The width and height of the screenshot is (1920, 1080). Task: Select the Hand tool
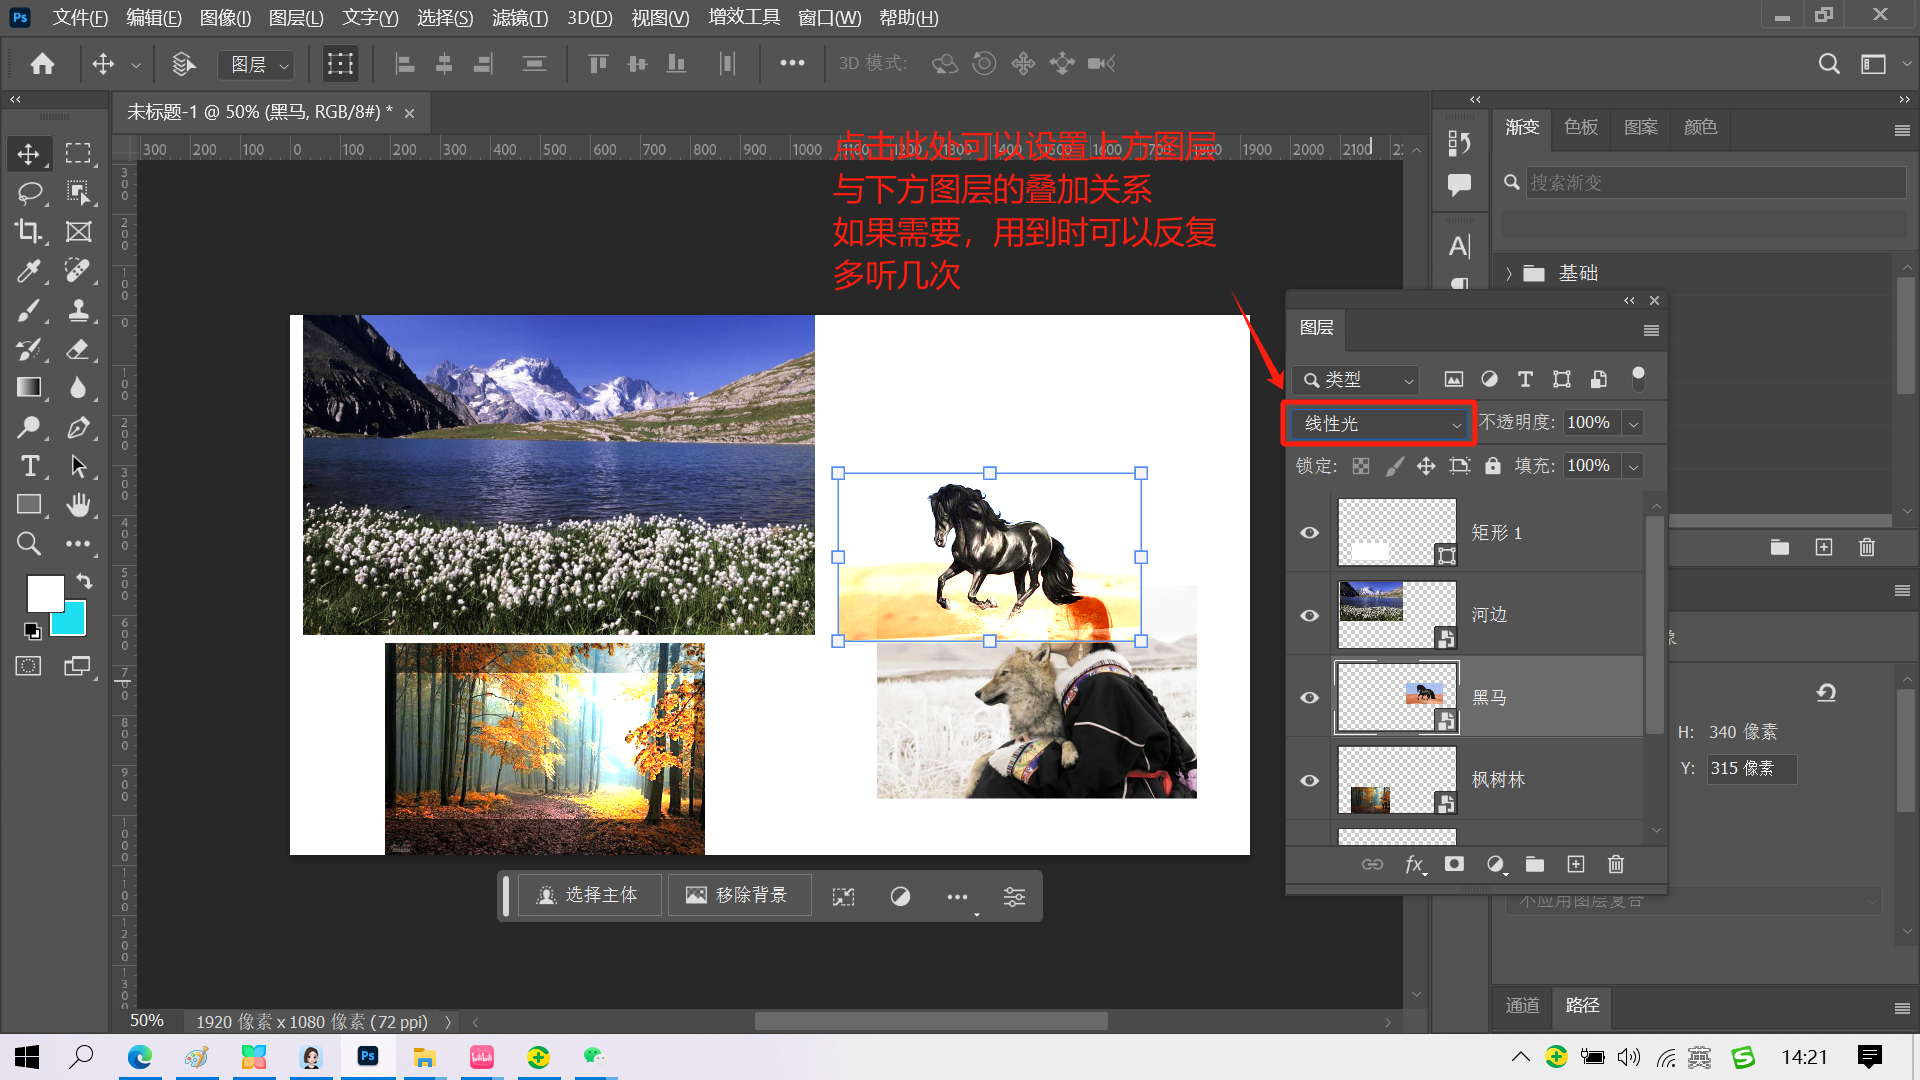(x=78, y=505)
